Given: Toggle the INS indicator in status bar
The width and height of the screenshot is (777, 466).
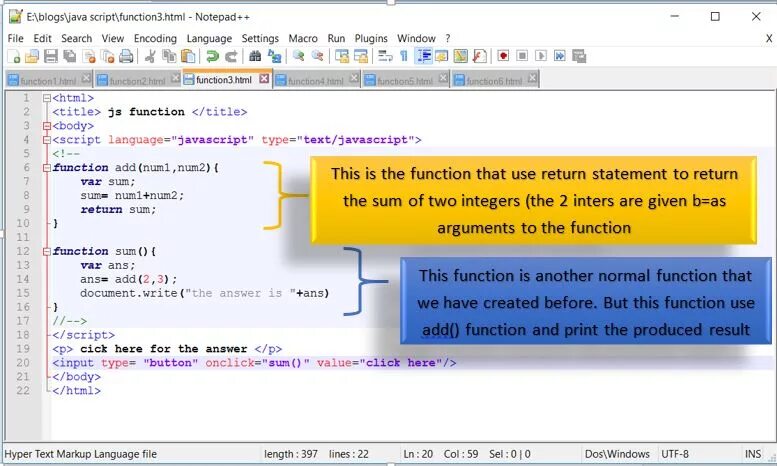Looking at the screenshot, I should point(753,454).
